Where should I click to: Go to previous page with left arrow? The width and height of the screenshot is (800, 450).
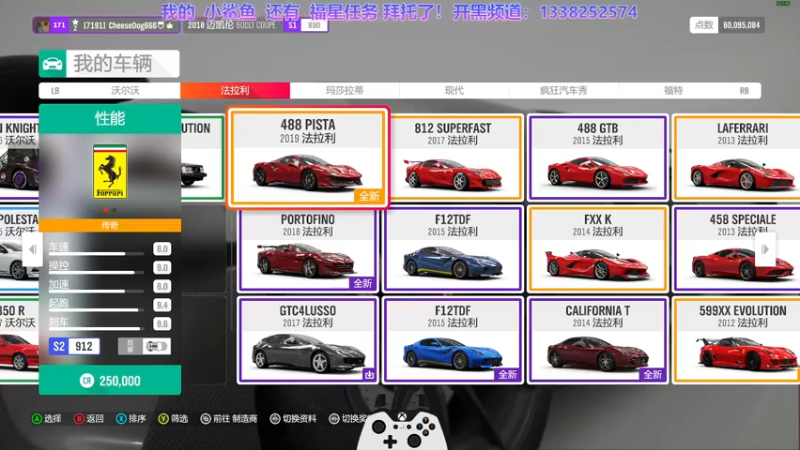(x=33, y=249)
